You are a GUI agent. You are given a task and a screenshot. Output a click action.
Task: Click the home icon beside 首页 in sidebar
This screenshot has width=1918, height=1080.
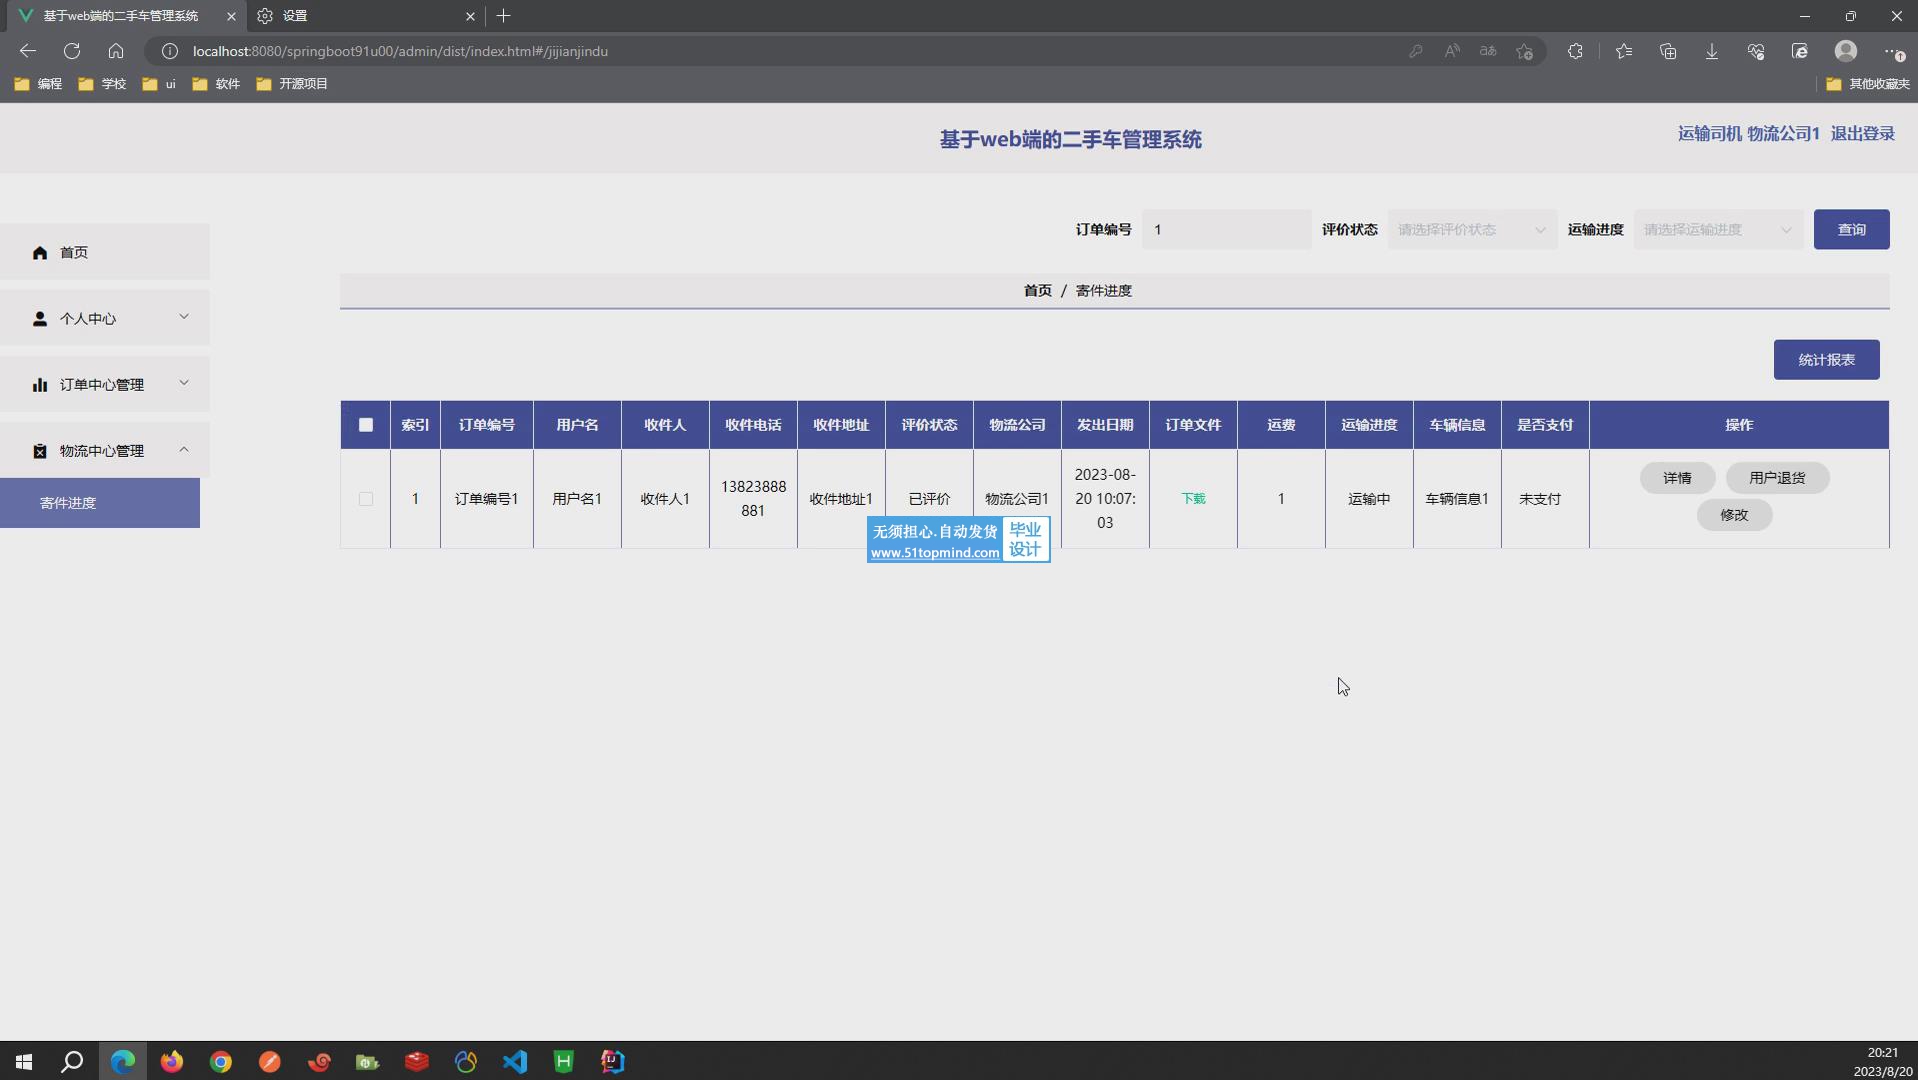[x=40, y=252]
